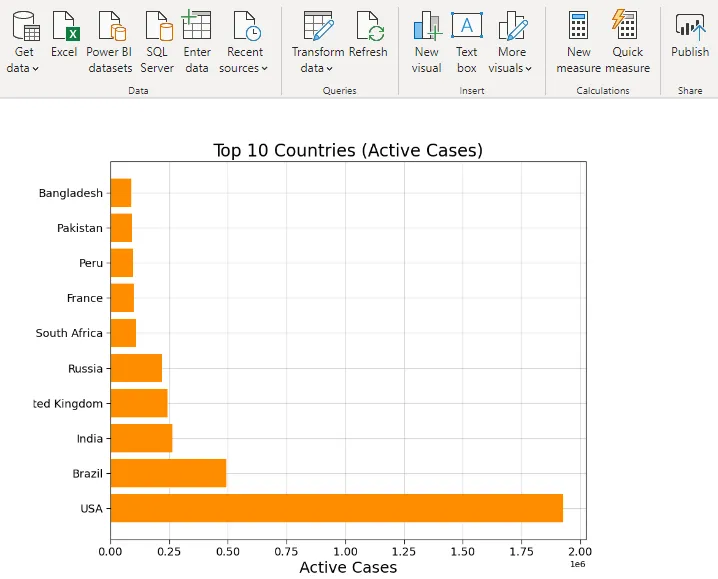Select the Brazil bar in chart
The width and height of the screenshot is (718, 579).
click(x=168, y=473)
